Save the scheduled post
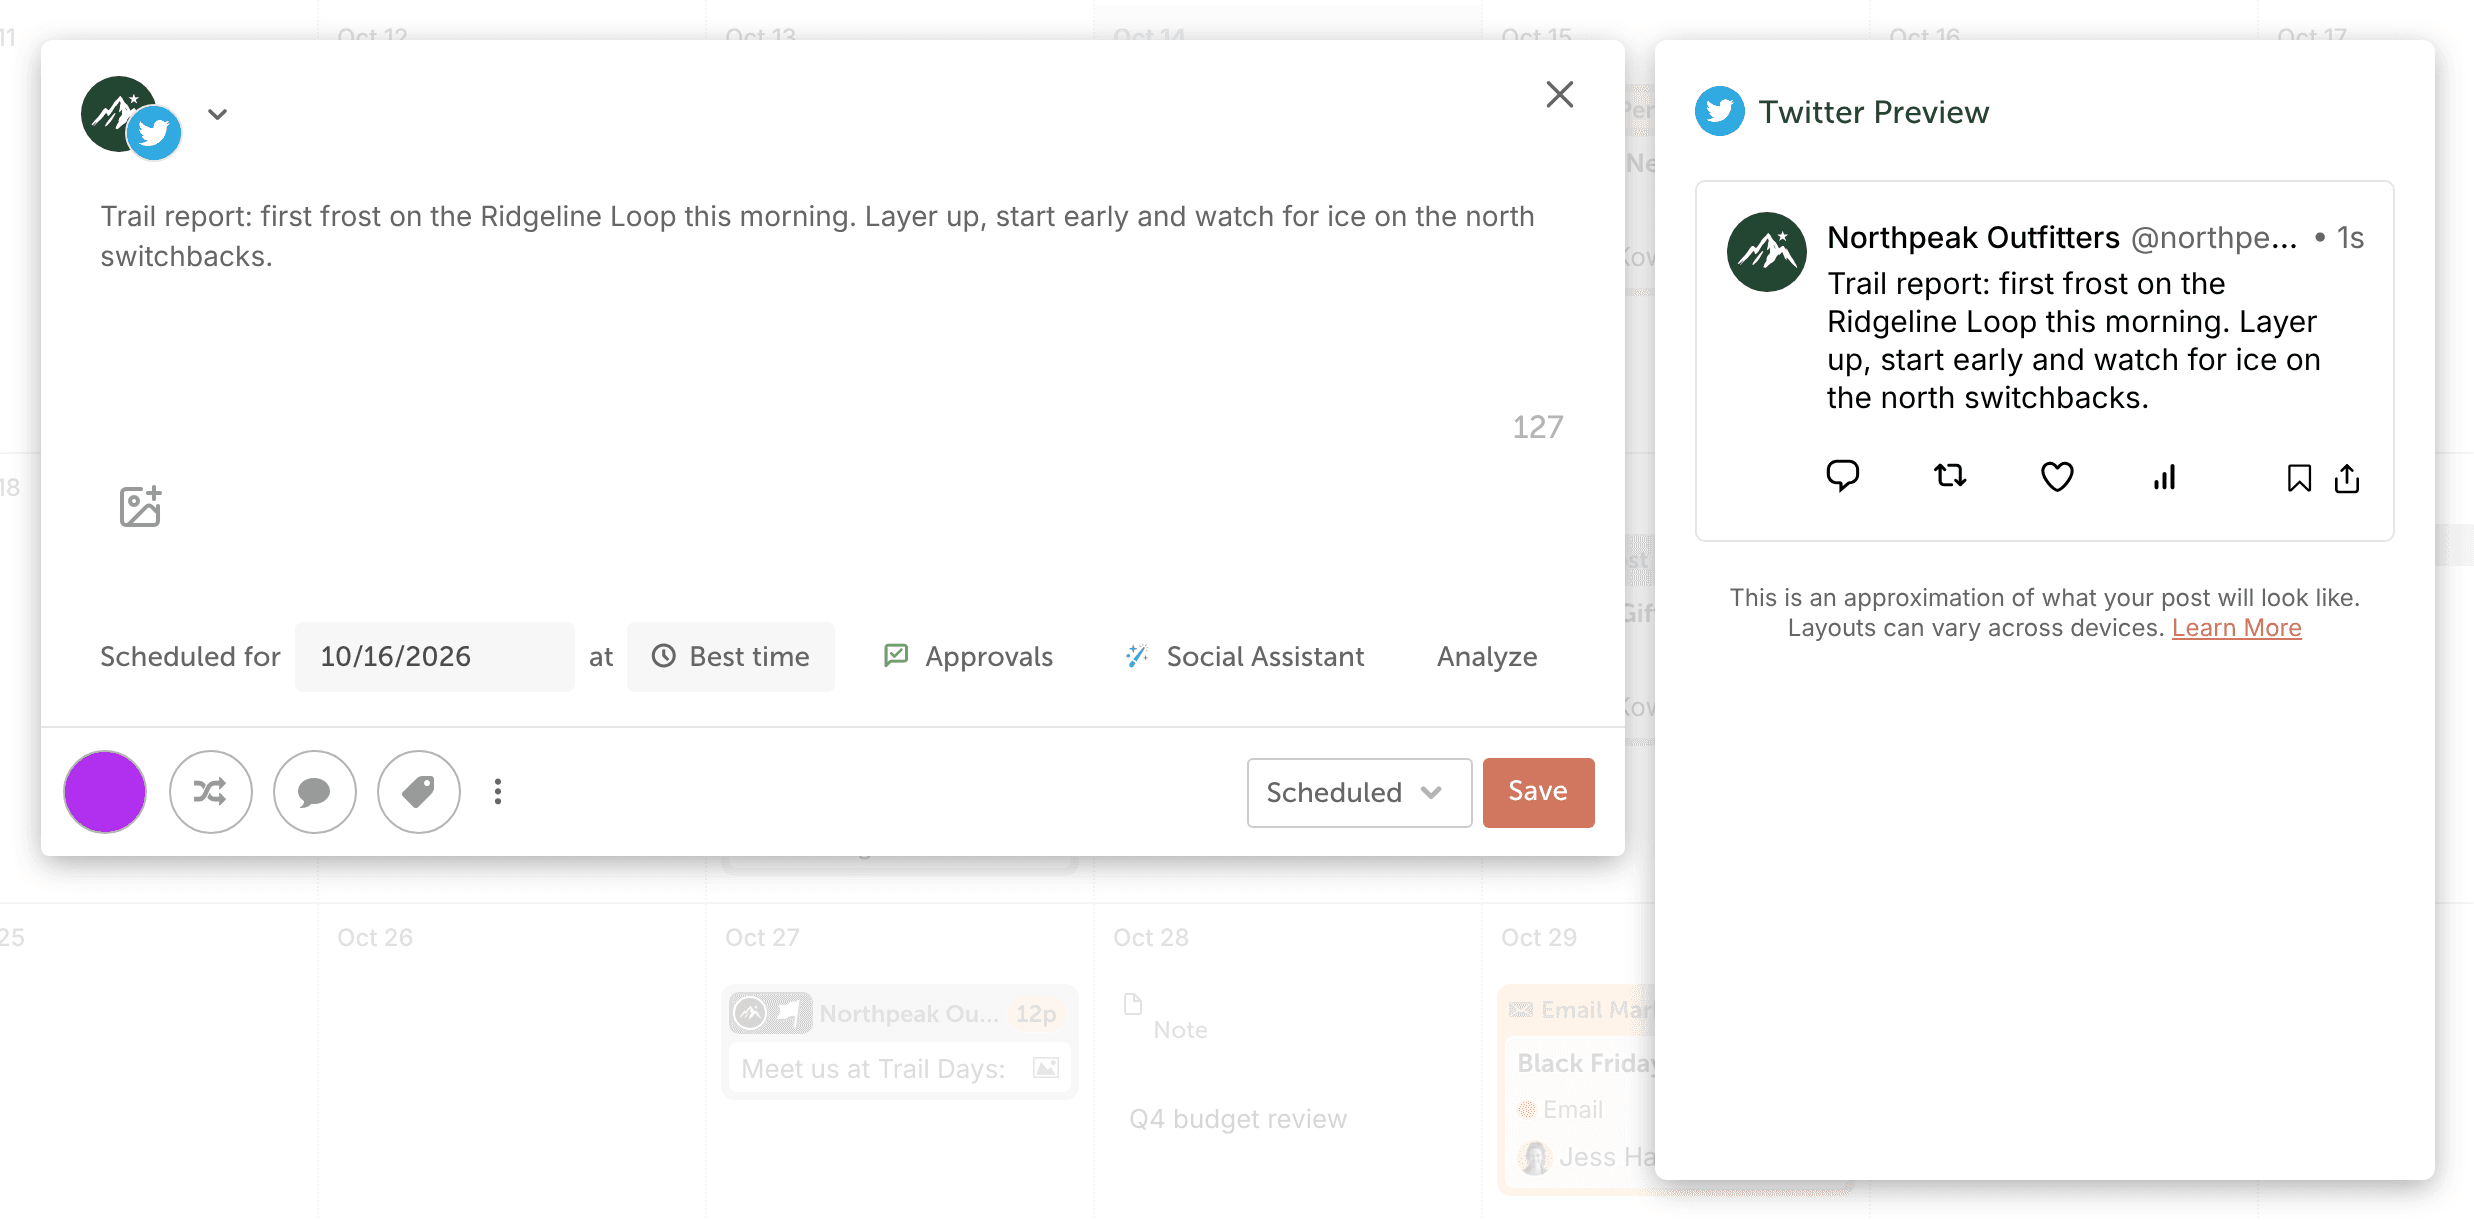Viewport: 2474px width, 1220px height. tap(1538, 793)
